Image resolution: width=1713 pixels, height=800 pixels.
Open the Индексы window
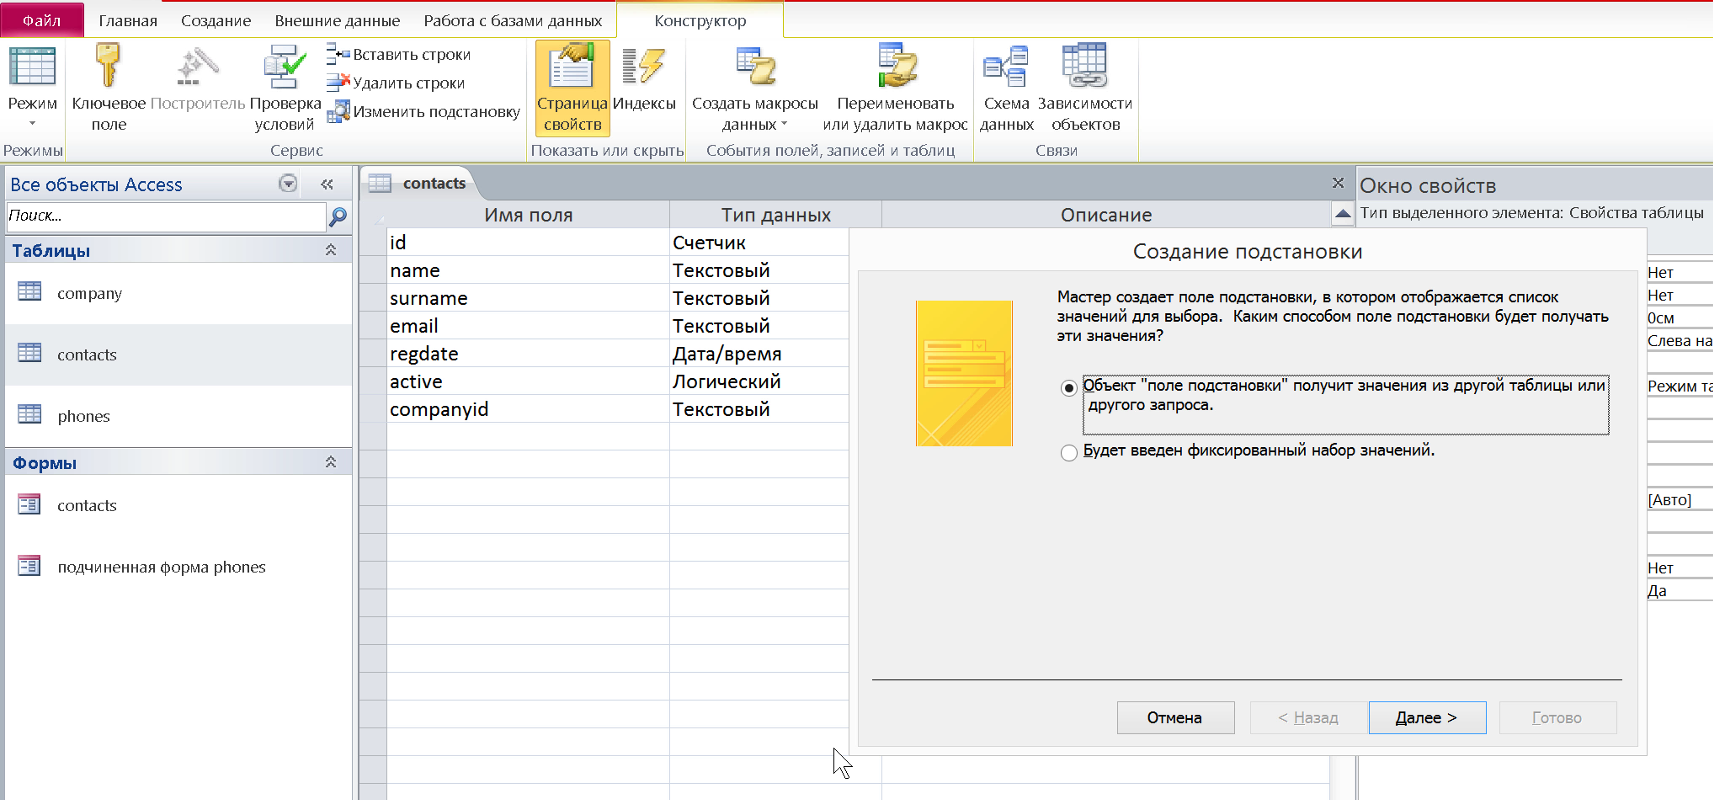point(644,77)
